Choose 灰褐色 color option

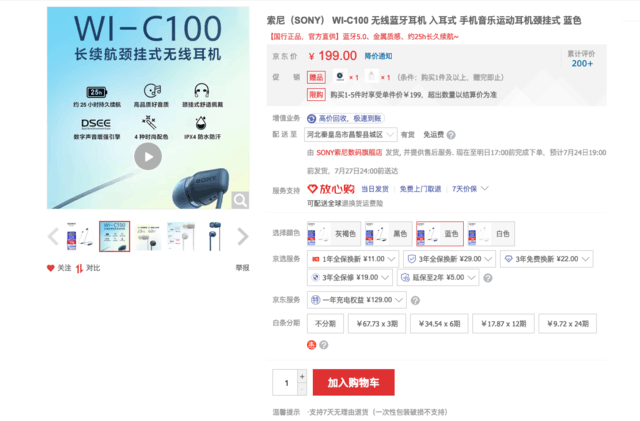(334, 234)
